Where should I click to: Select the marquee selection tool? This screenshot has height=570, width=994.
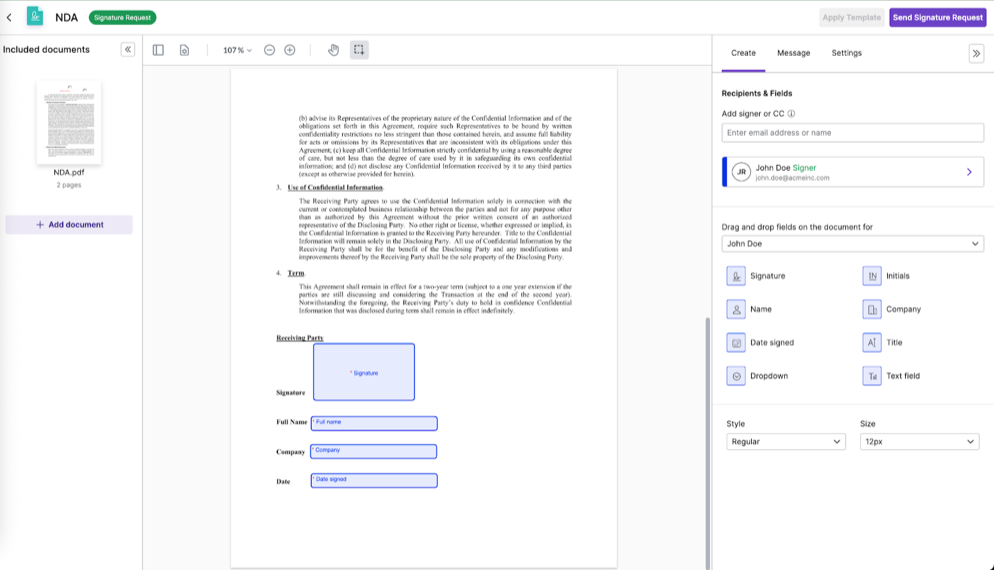(359, 50)
